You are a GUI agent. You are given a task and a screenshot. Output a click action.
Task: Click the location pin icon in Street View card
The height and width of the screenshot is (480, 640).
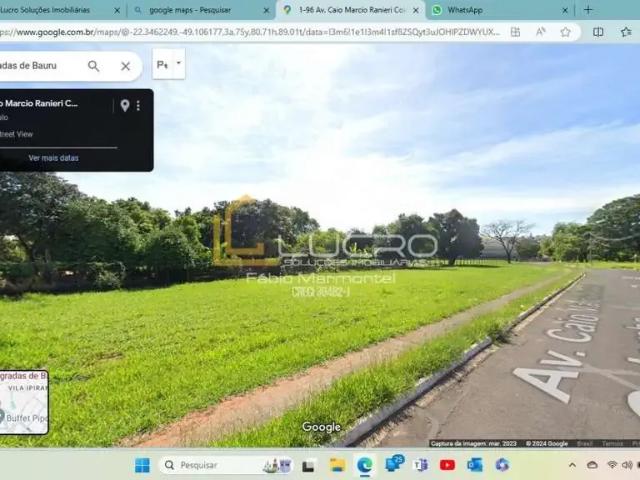[125, 105]
